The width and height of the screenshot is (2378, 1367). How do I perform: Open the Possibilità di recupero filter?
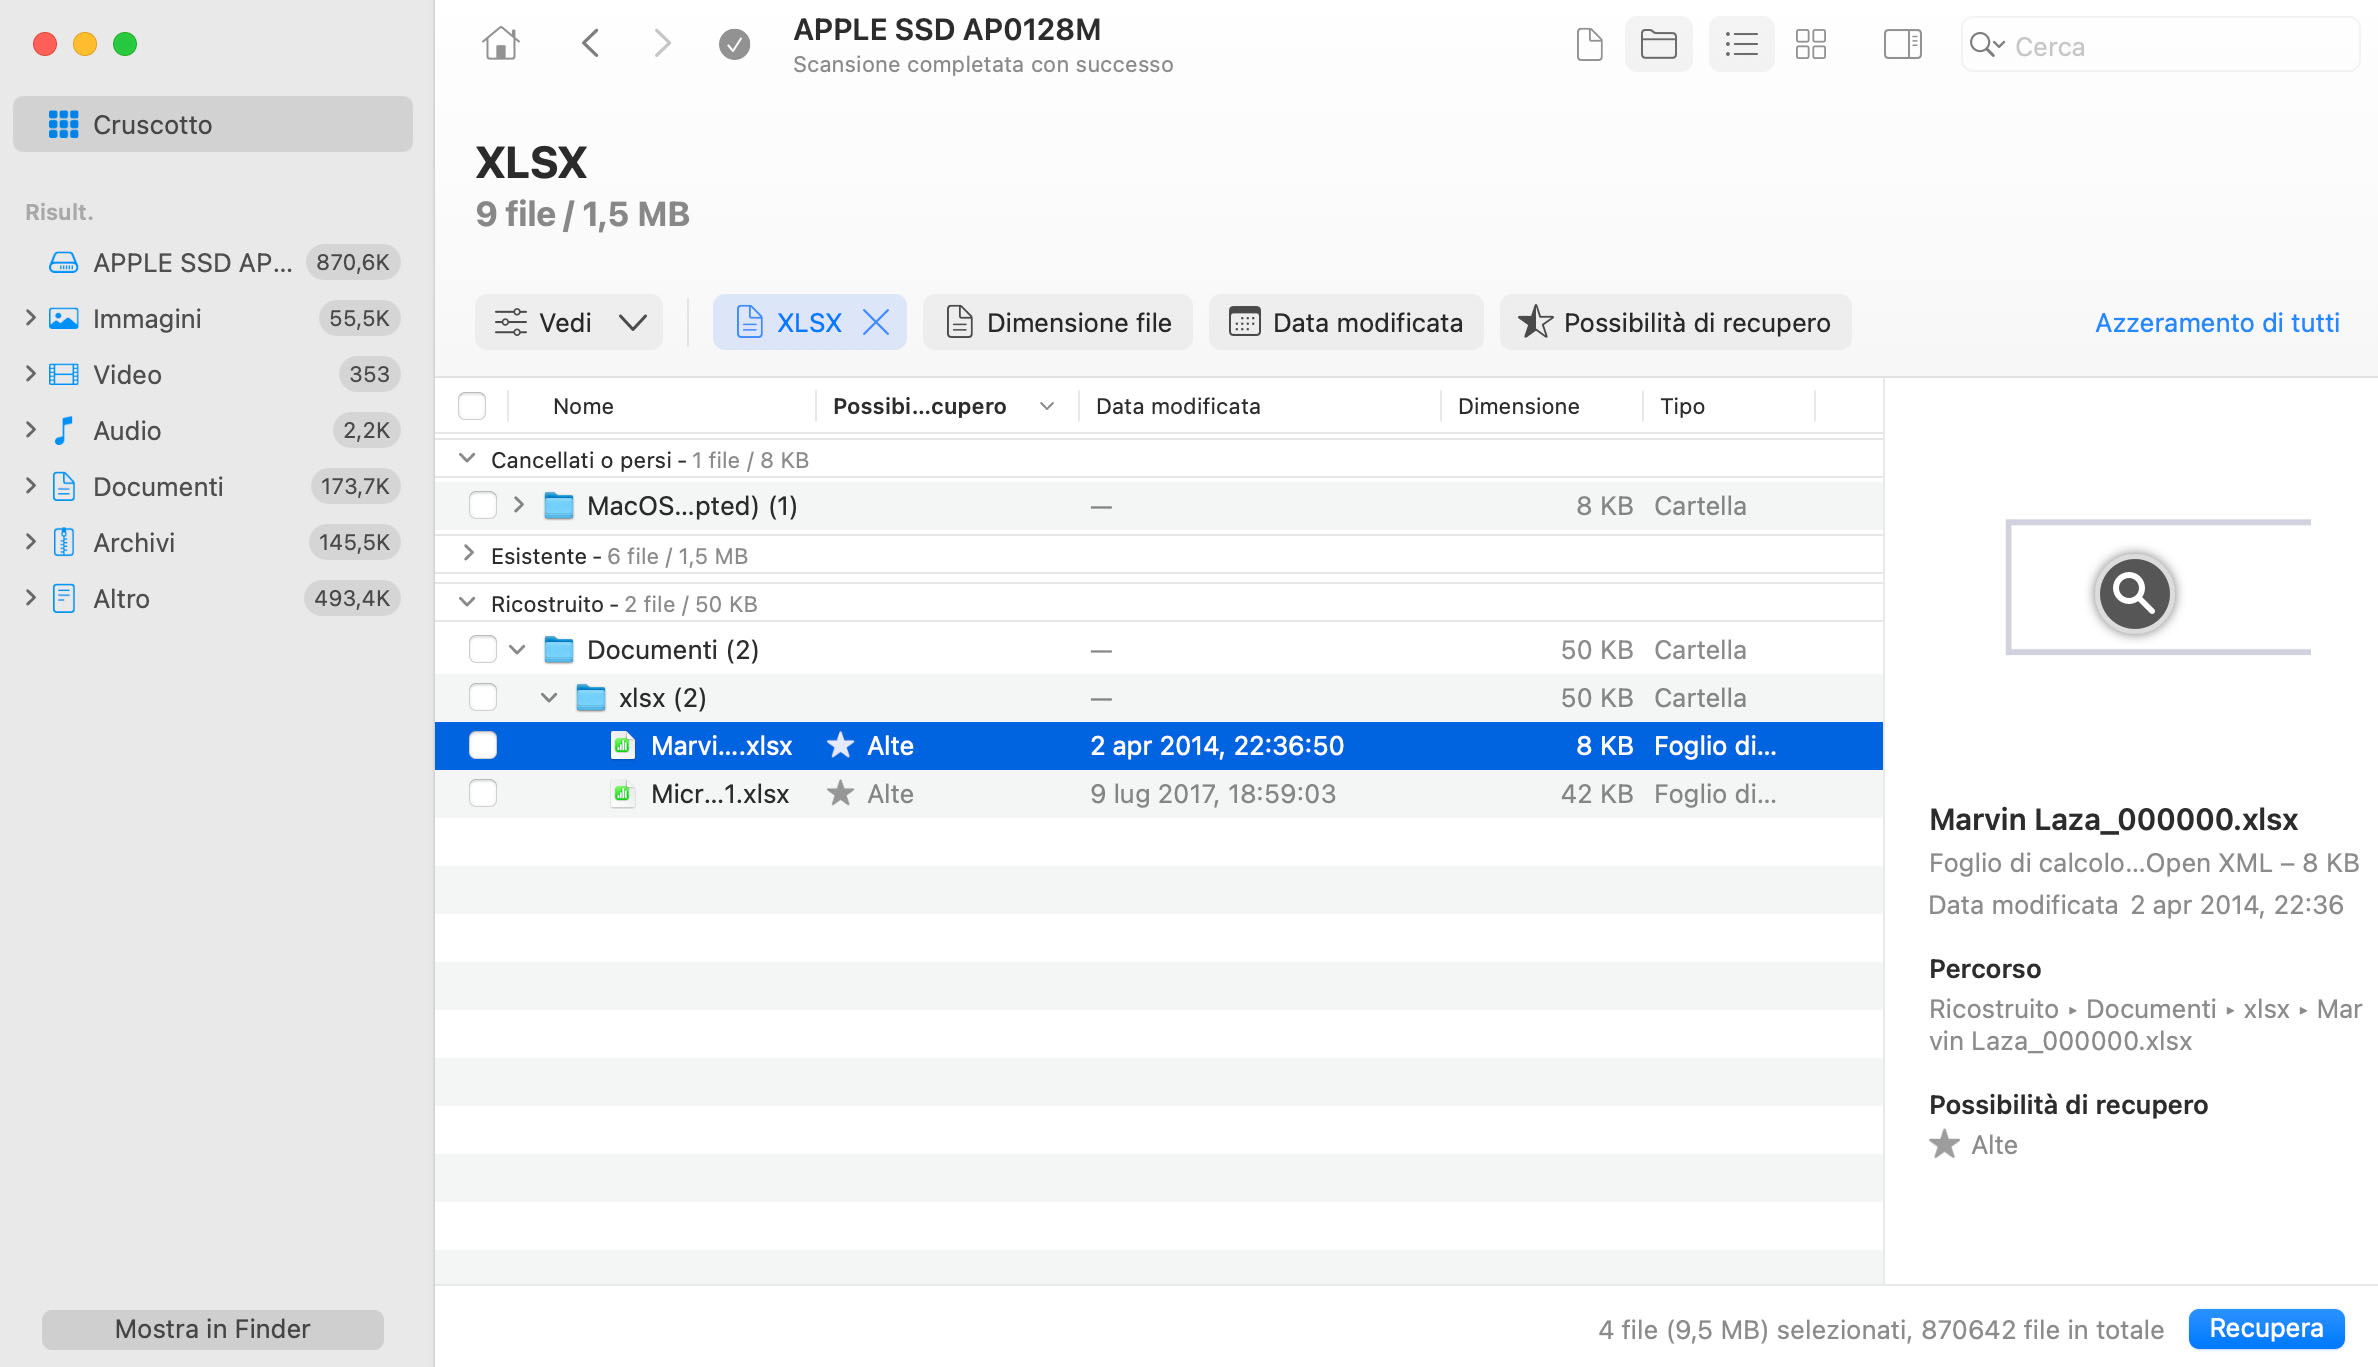[x=1676, y=322]
